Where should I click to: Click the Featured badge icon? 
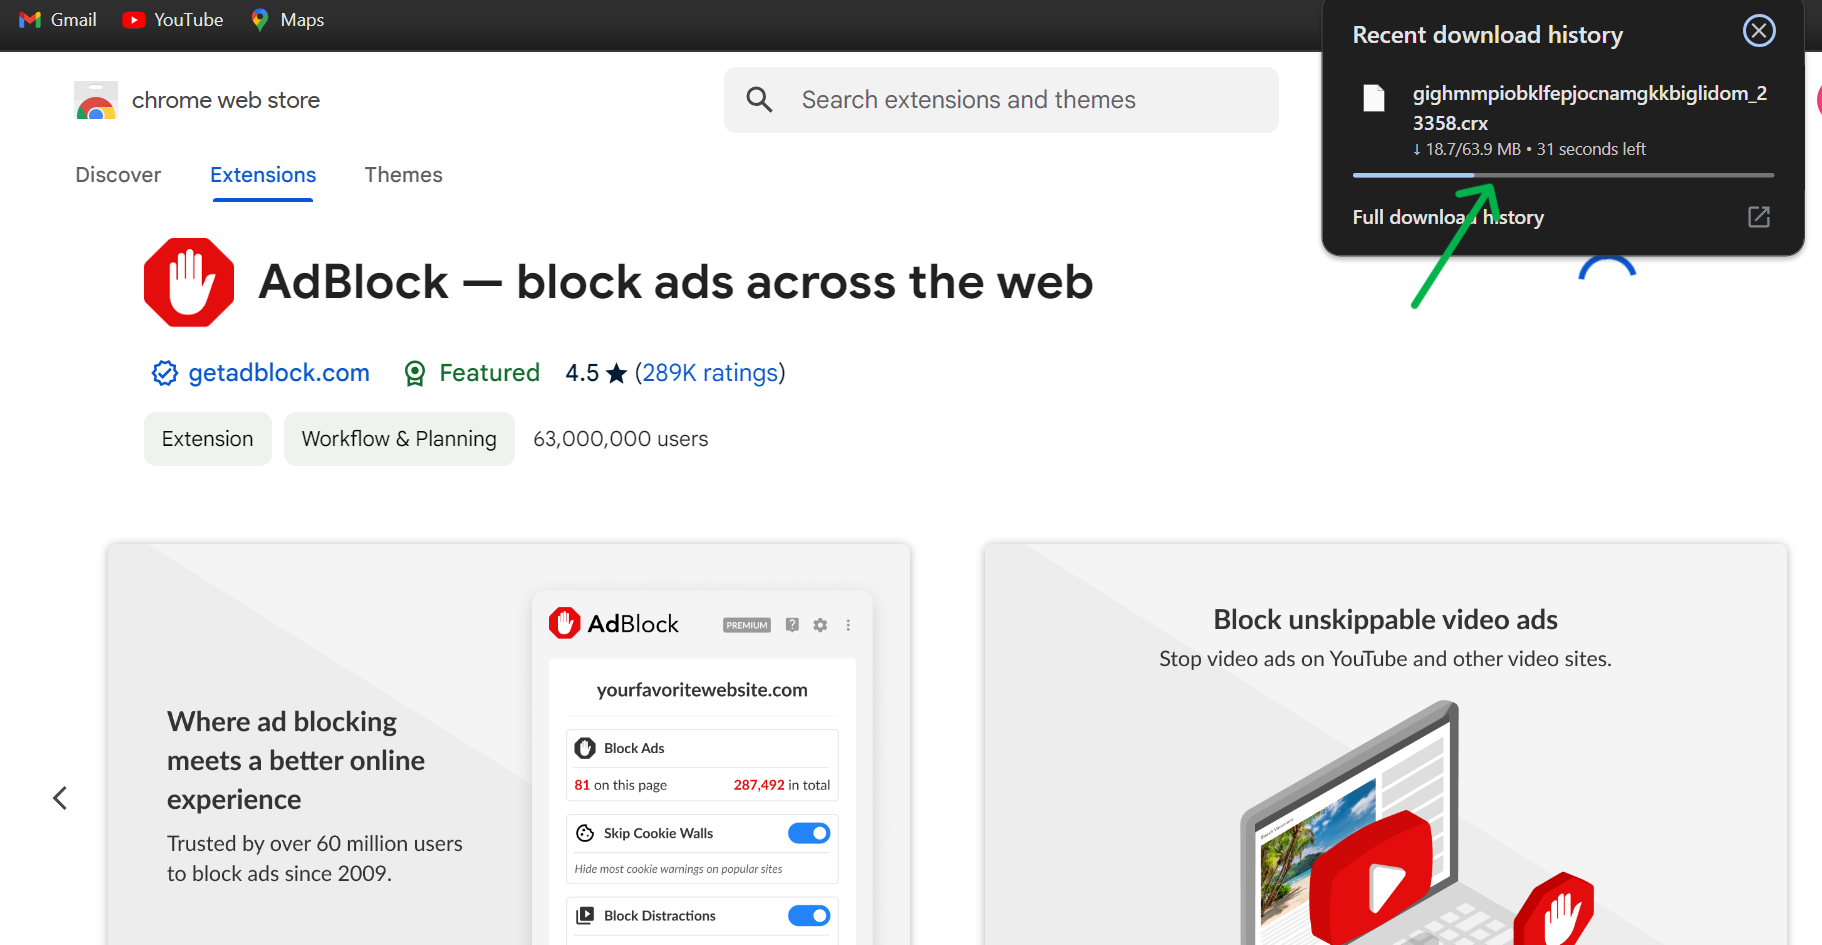click(x=414, y=374)
